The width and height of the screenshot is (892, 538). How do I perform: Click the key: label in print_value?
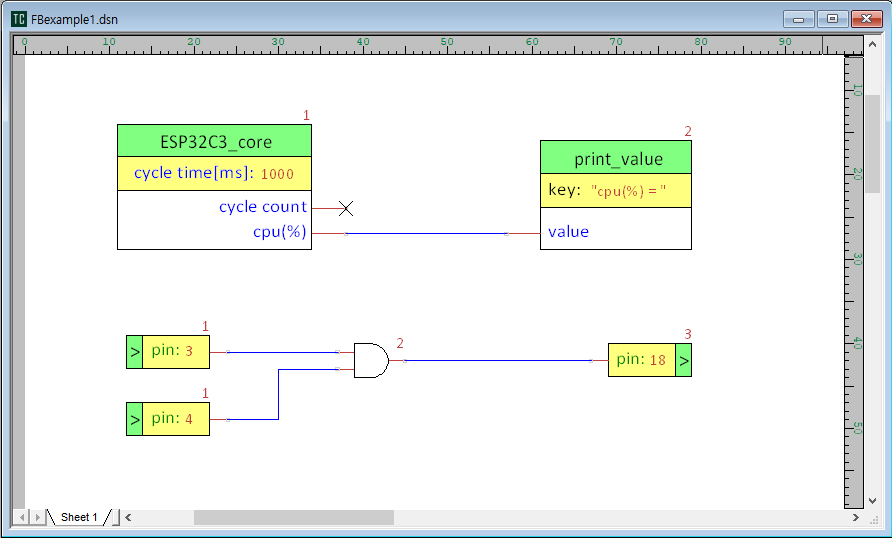coord(564,190)
